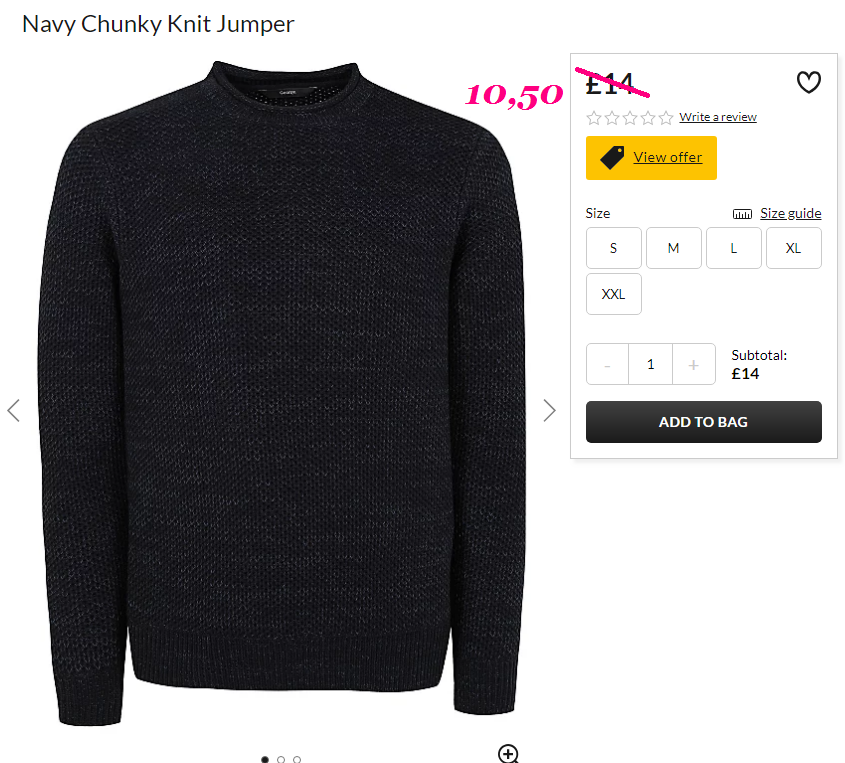Rate product with the fifth star

click(666, 117)
